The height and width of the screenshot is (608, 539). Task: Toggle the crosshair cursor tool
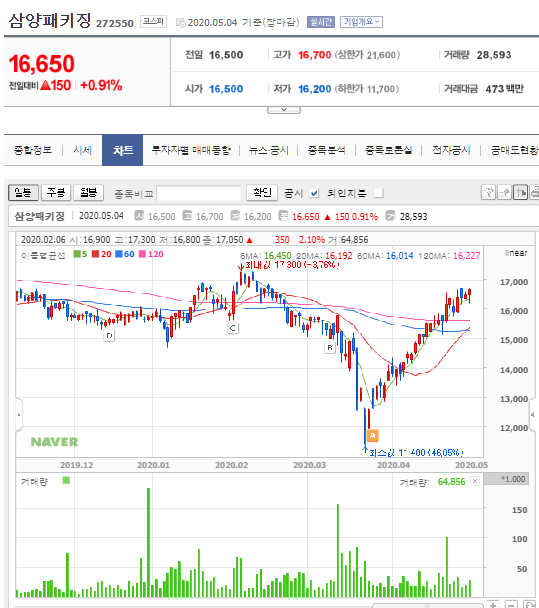coord(520,192)
